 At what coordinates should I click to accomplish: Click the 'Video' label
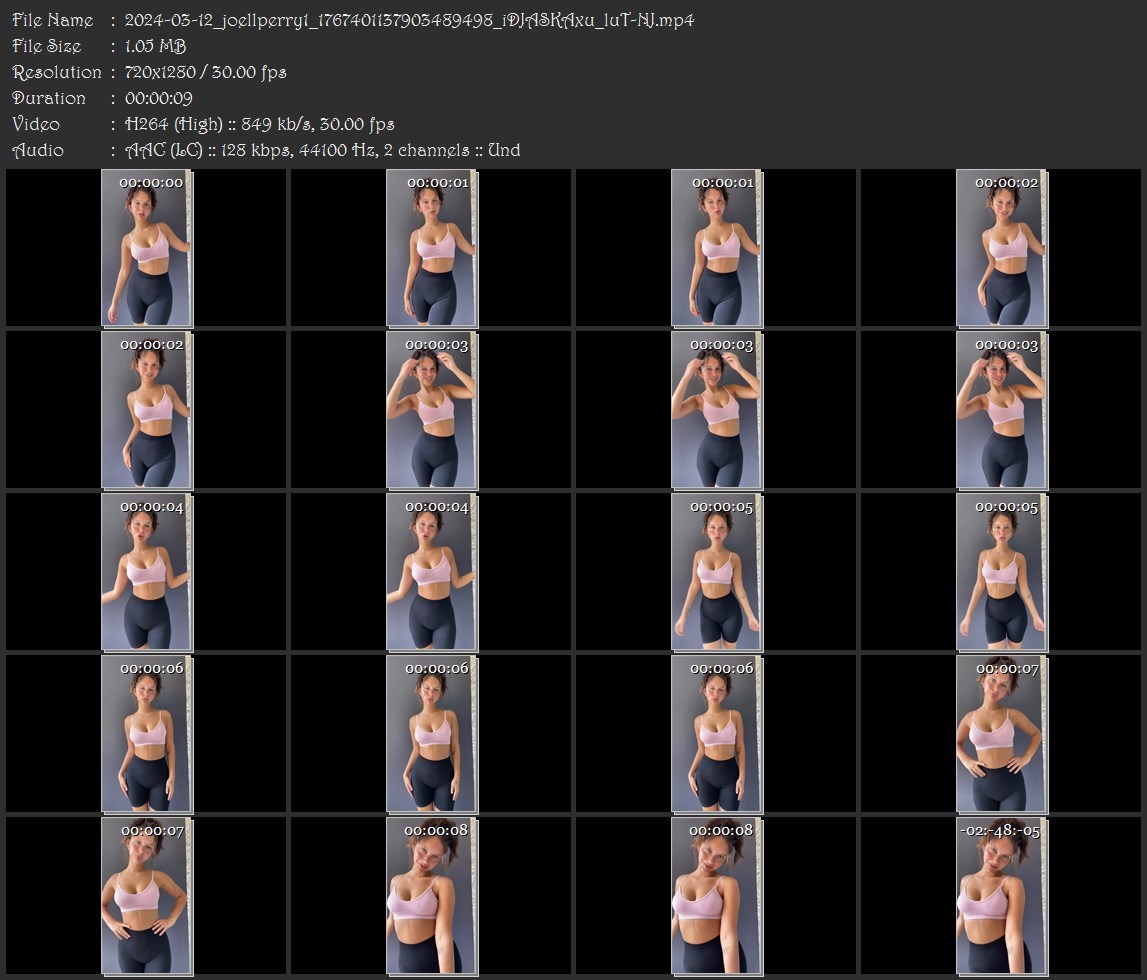tap(36, 124)
